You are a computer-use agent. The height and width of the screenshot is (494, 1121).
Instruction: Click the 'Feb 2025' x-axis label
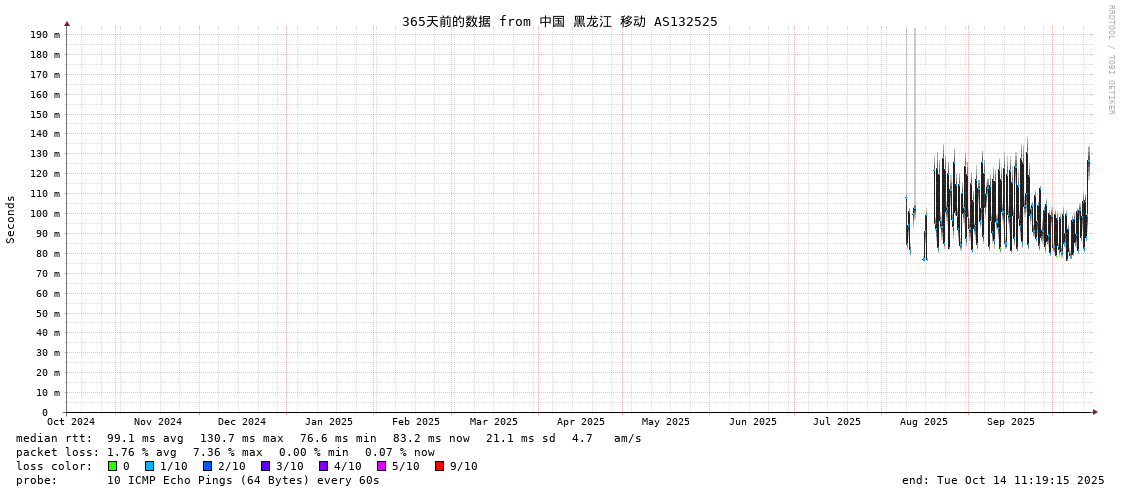pyautogui.click(x=416, y=422)
